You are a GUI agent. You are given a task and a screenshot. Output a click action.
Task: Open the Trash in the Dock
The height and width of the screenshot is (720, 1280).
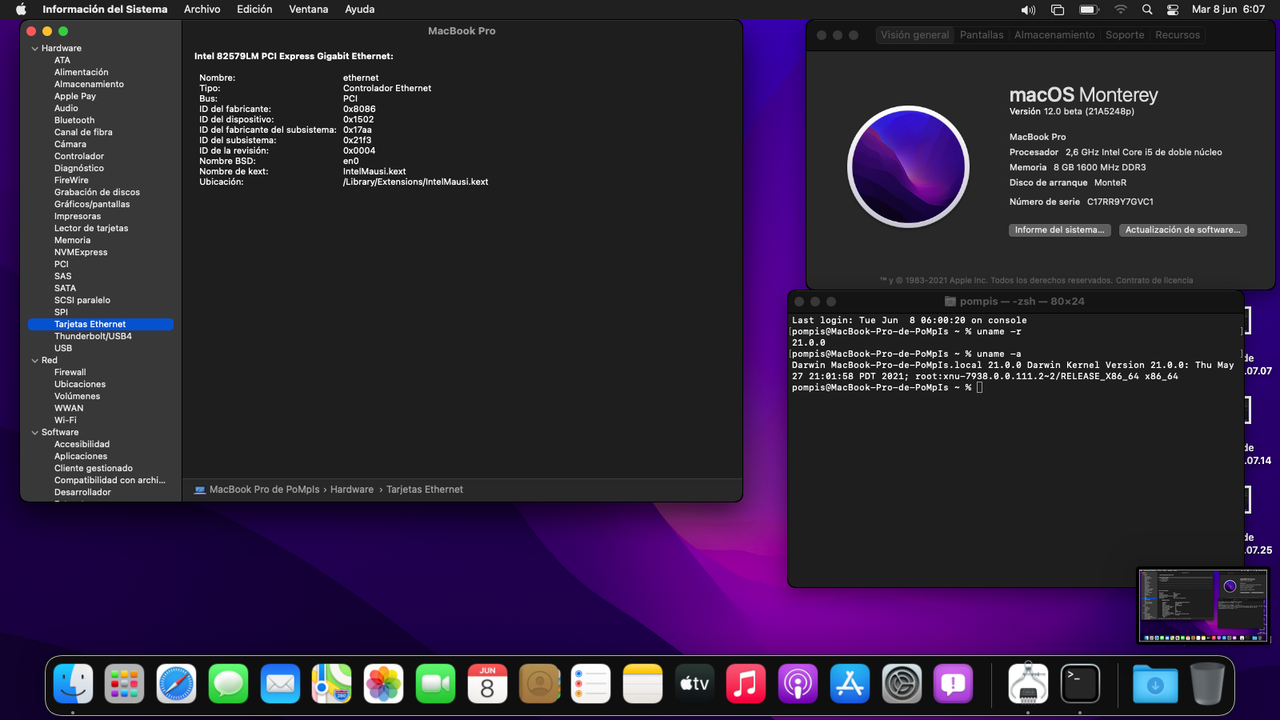[1206, 684]
